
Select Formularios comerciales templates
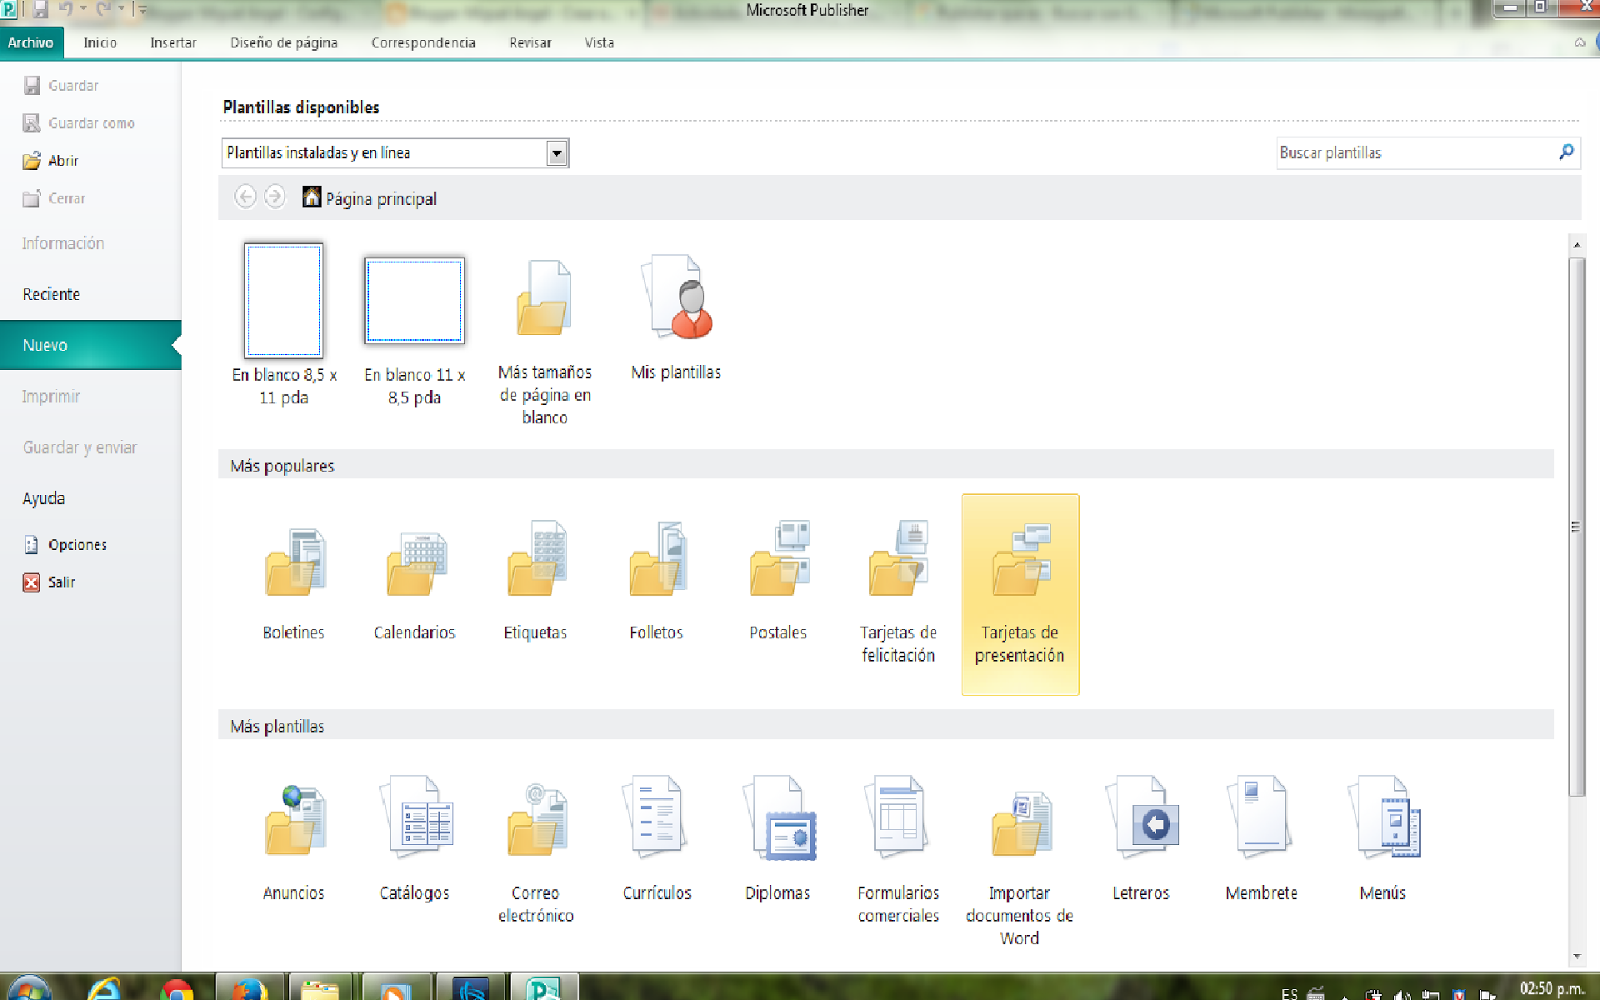pyautogui.click(x=899, y=850)
